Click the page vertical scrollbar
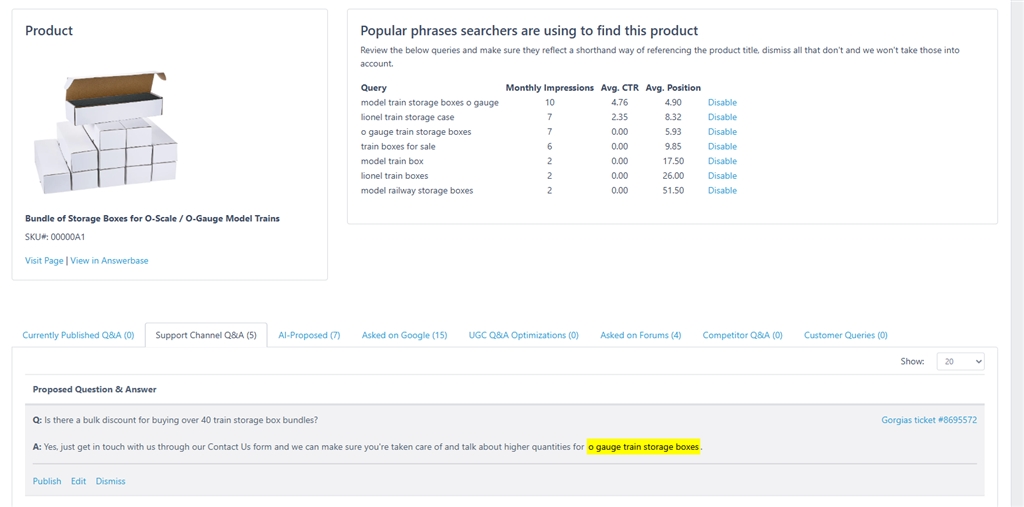Viewport: 1024px width, 507px height. (x=1017, y=254)
